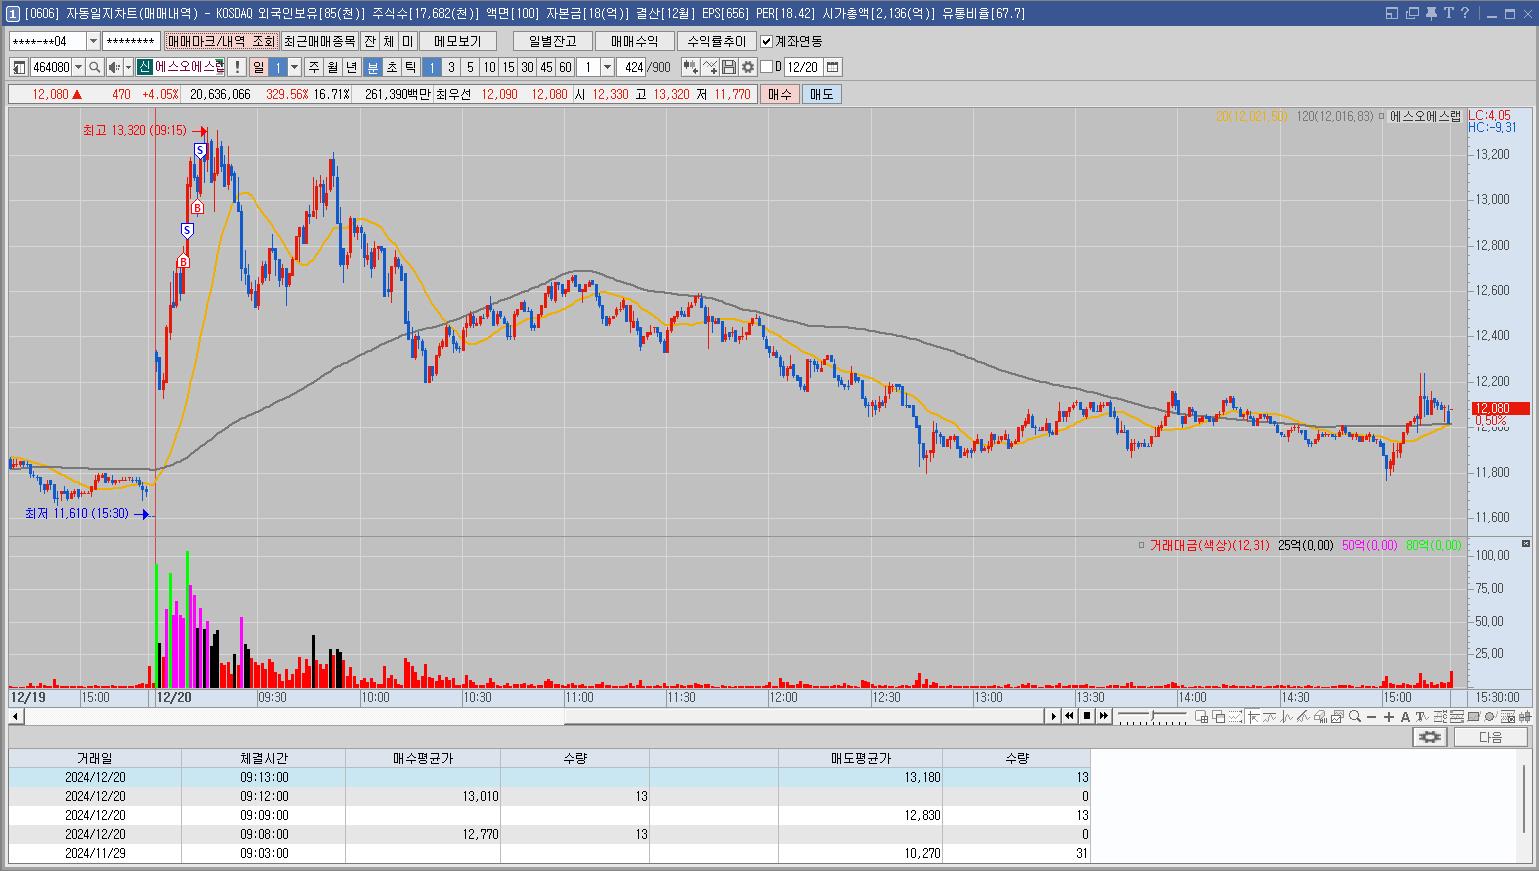
Task: Click the 최근매매종목 button
Action: (319, 41)
